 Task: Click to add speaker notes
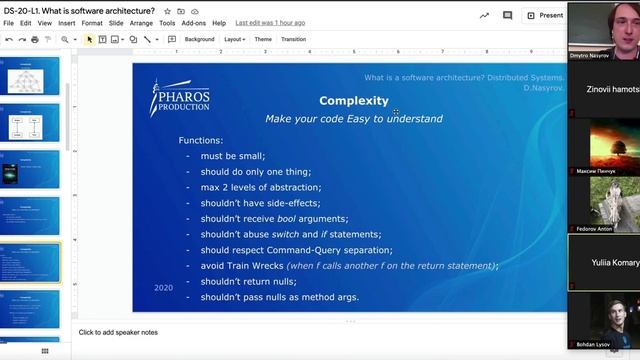click(x=118, y=332)
